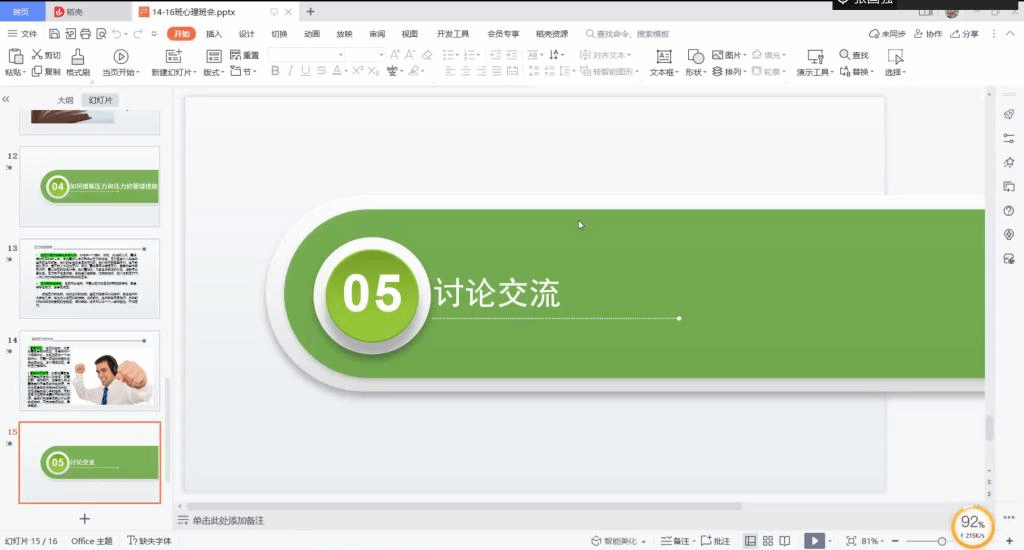
Task: Click the help question mark in right sidebar
Action: (x=1009, y=211)
